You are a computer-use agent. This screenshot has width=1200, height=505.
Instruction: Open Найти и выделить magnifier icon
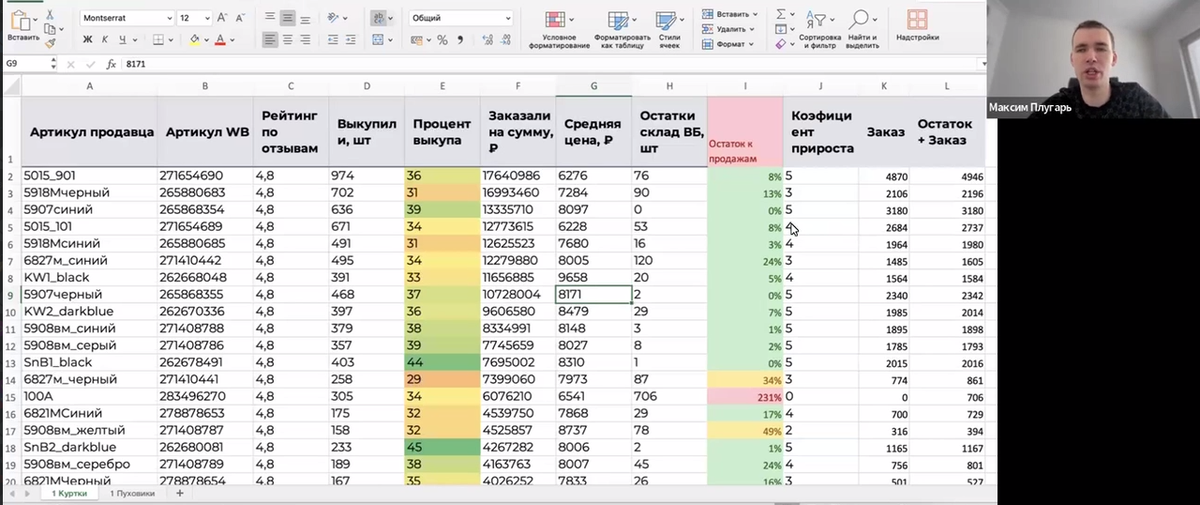(x=859, y=19)
